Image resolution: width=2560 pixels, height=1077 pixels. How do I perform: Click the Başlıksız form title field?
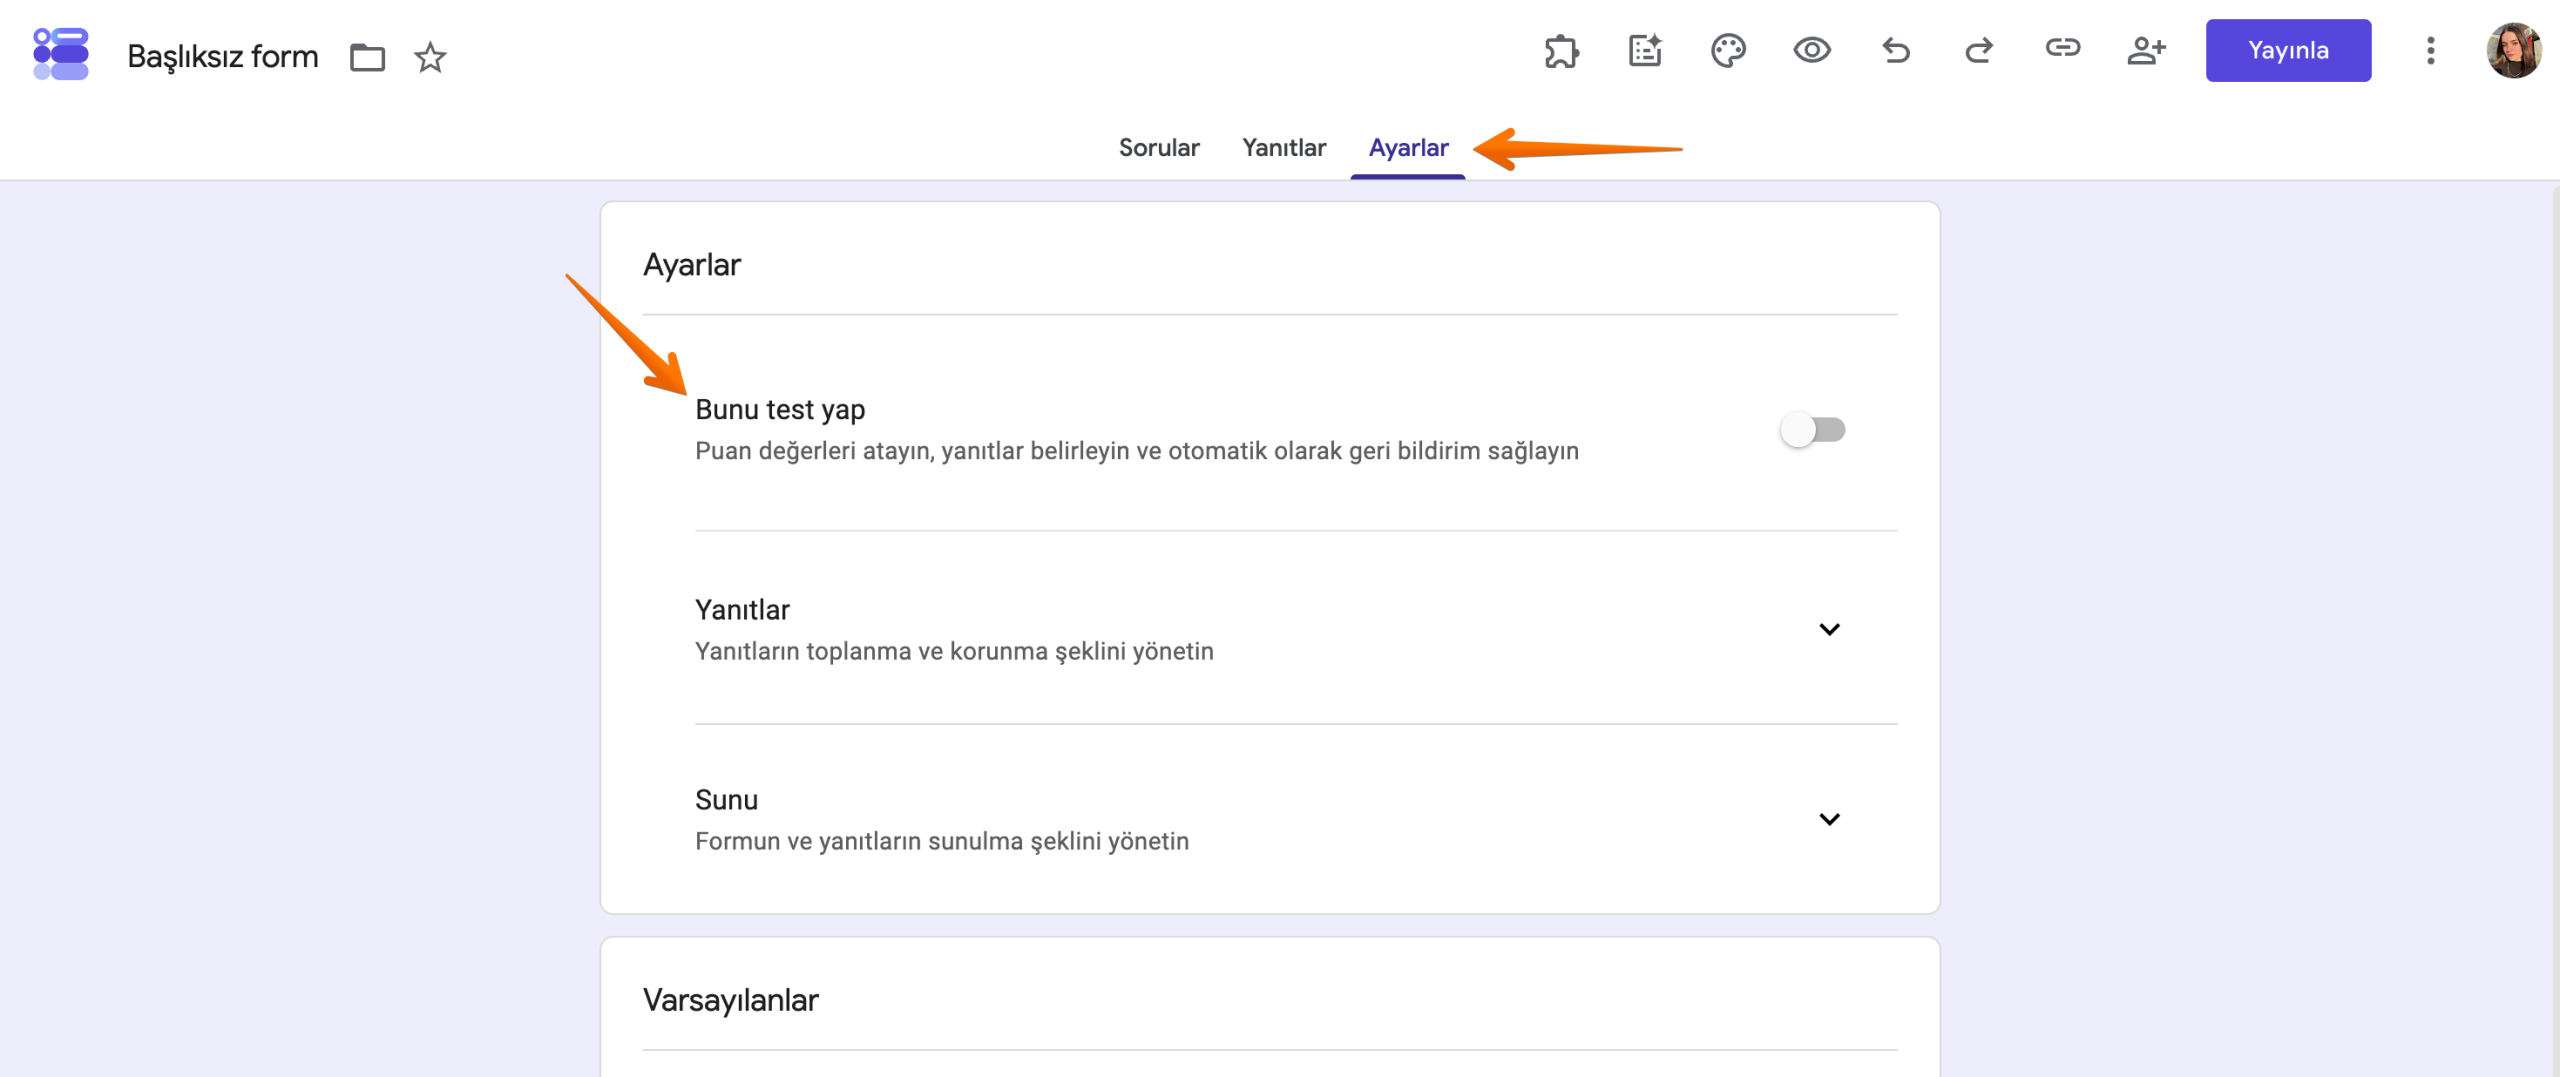[223, 57]
